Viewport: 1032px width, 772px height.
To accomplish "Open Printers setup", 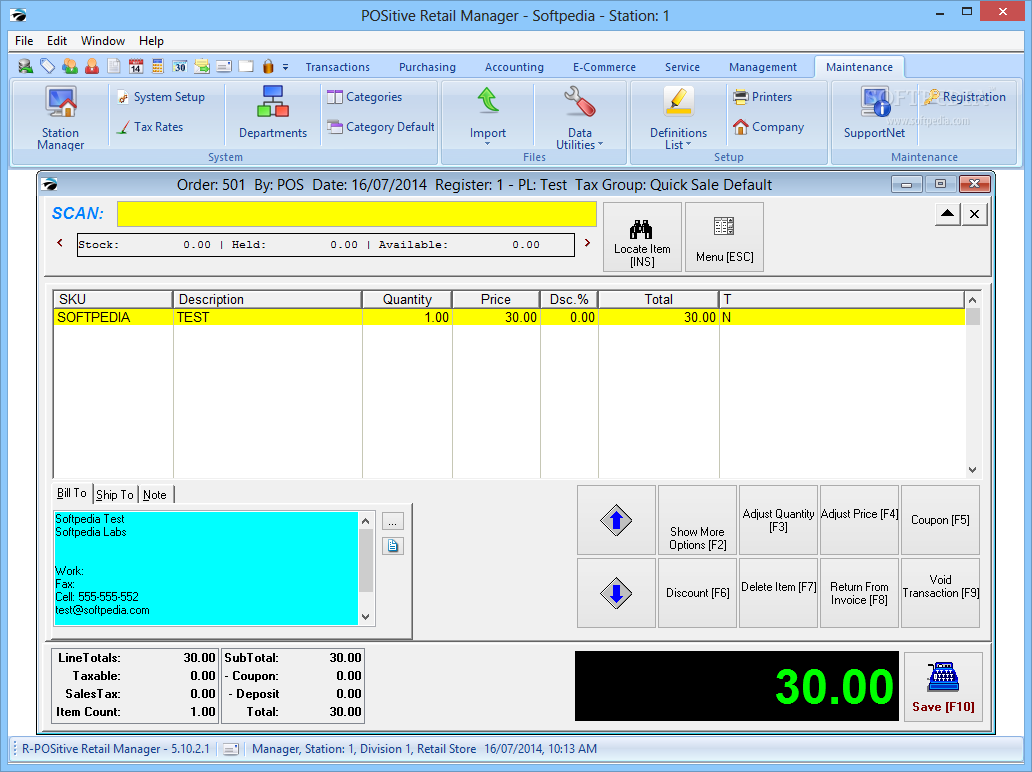I will (763, 97).
